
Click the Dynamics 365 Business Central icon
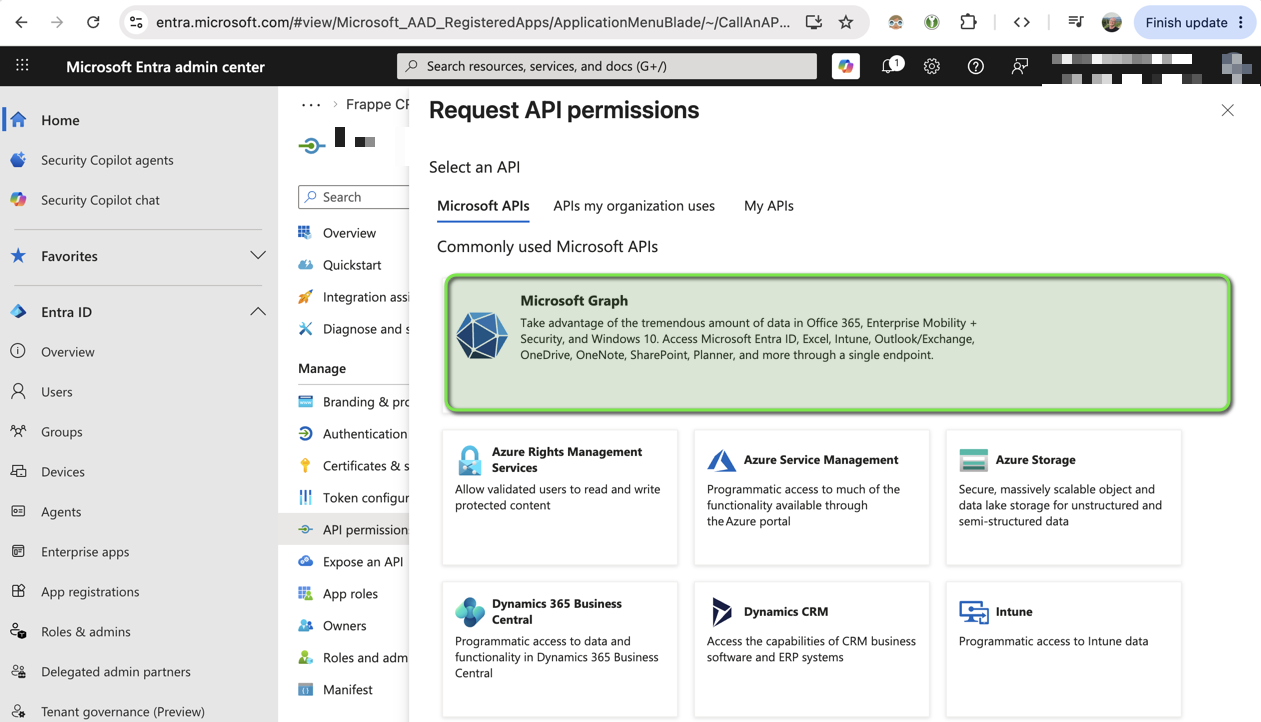pos(470,612)
